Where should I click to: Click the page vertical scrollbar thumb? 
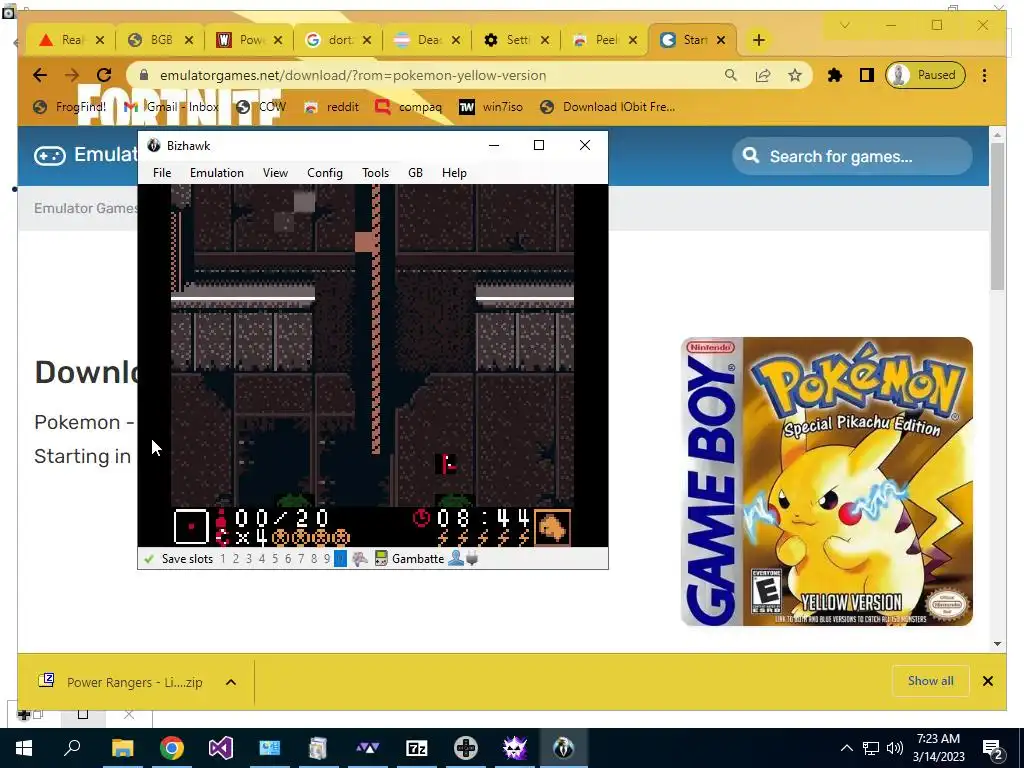[x=997, y=216]
